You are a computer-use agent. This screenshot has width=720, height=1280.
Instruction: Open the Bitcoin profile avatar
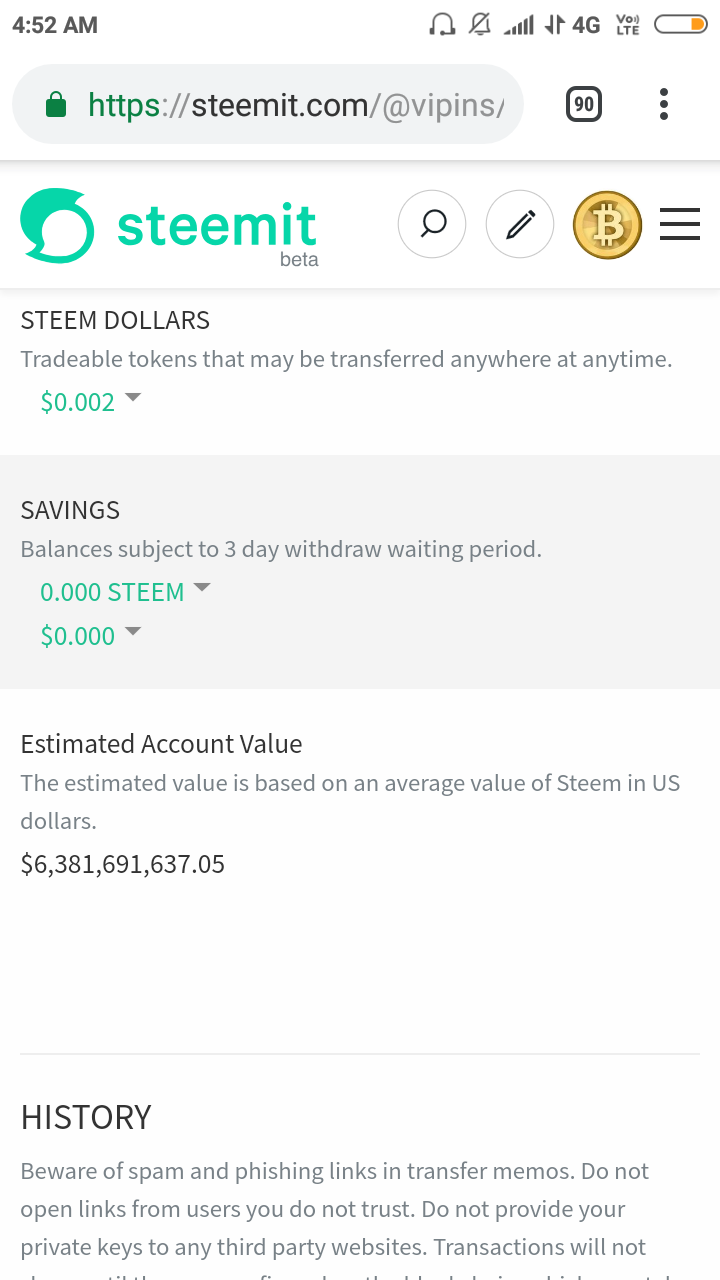[x=607, y=224]
